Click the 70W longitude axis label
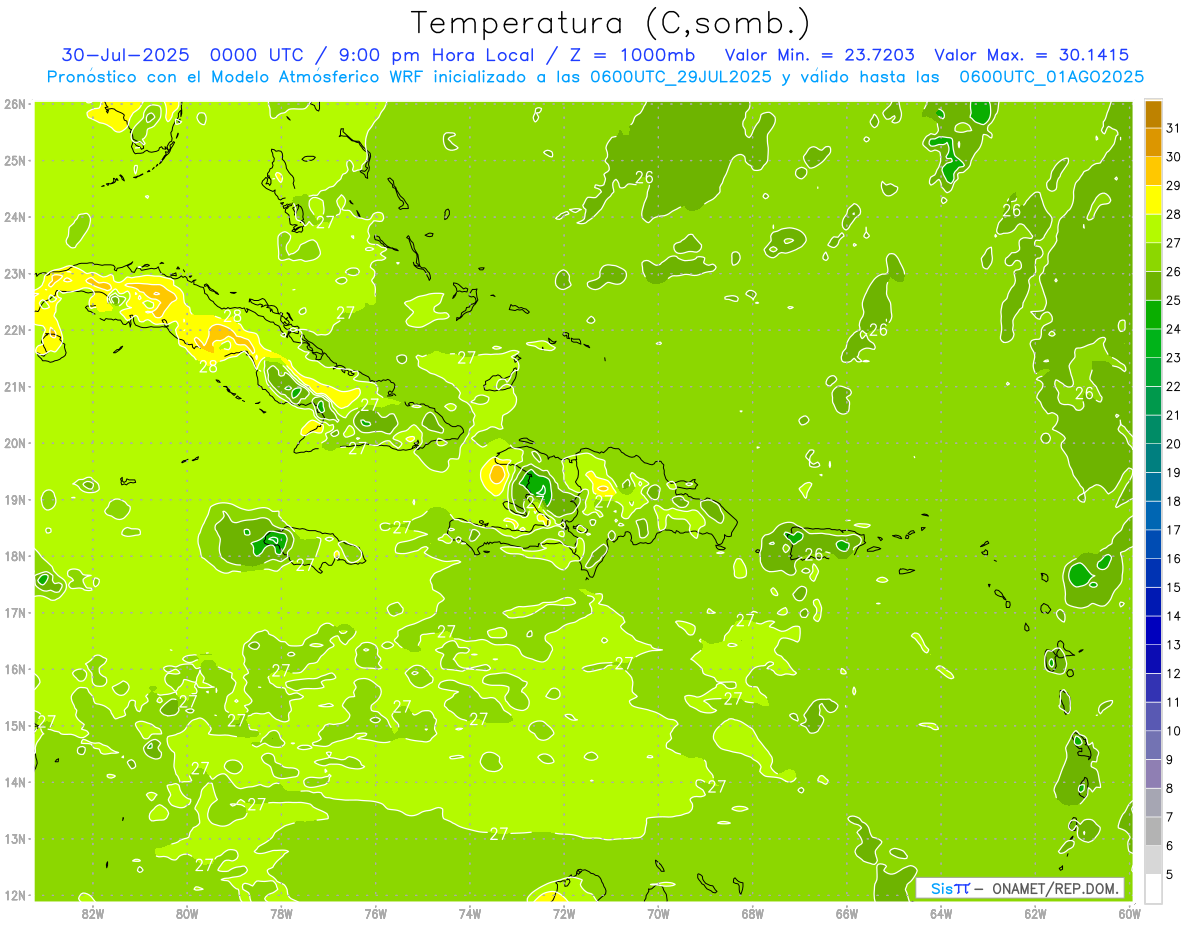This screenshot has height=927, width=1200. pyautogui.click(x=658, y=913)
